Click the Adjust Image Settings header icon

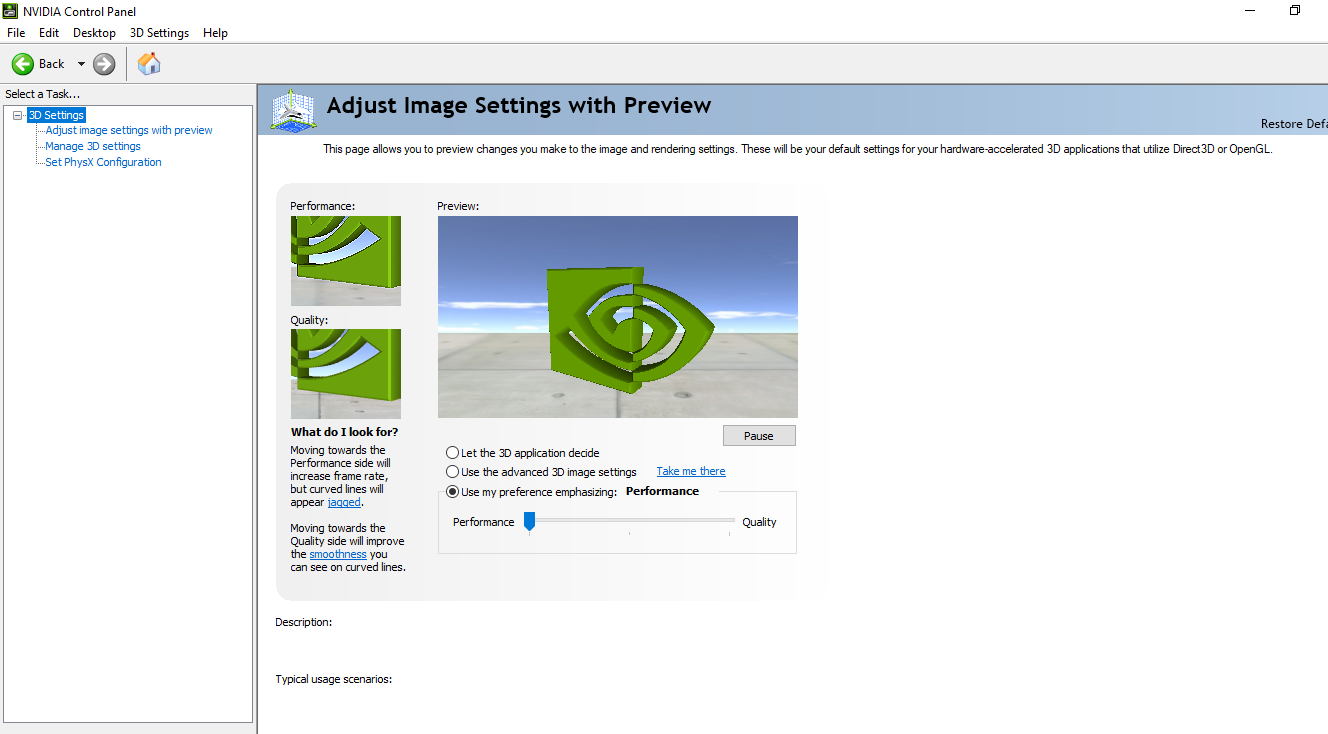click(294, 110)
